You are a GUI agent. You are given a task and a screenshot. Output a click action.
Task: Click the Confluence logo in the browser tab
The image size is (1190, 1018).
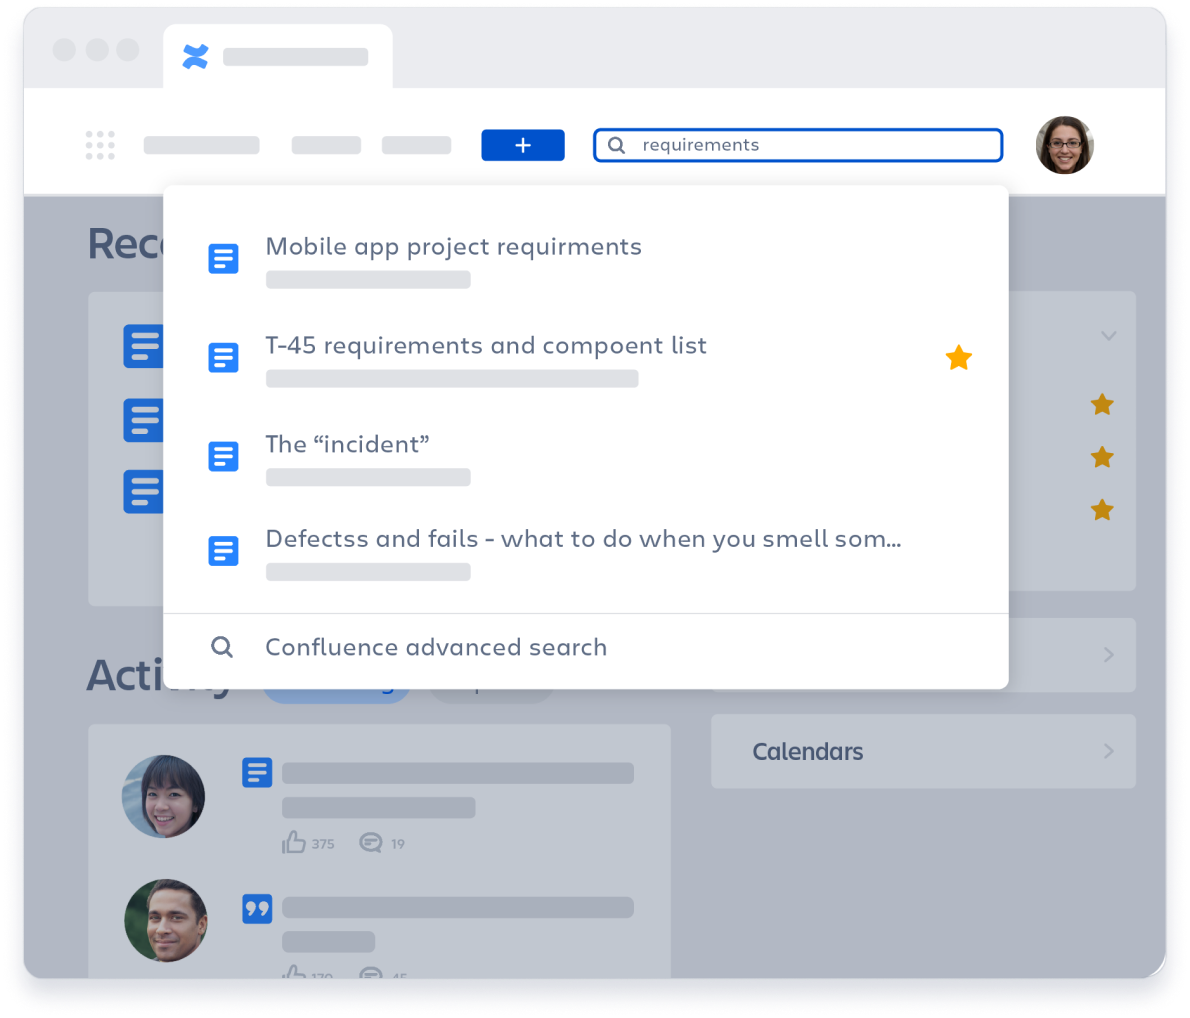[x=195, y=56]
